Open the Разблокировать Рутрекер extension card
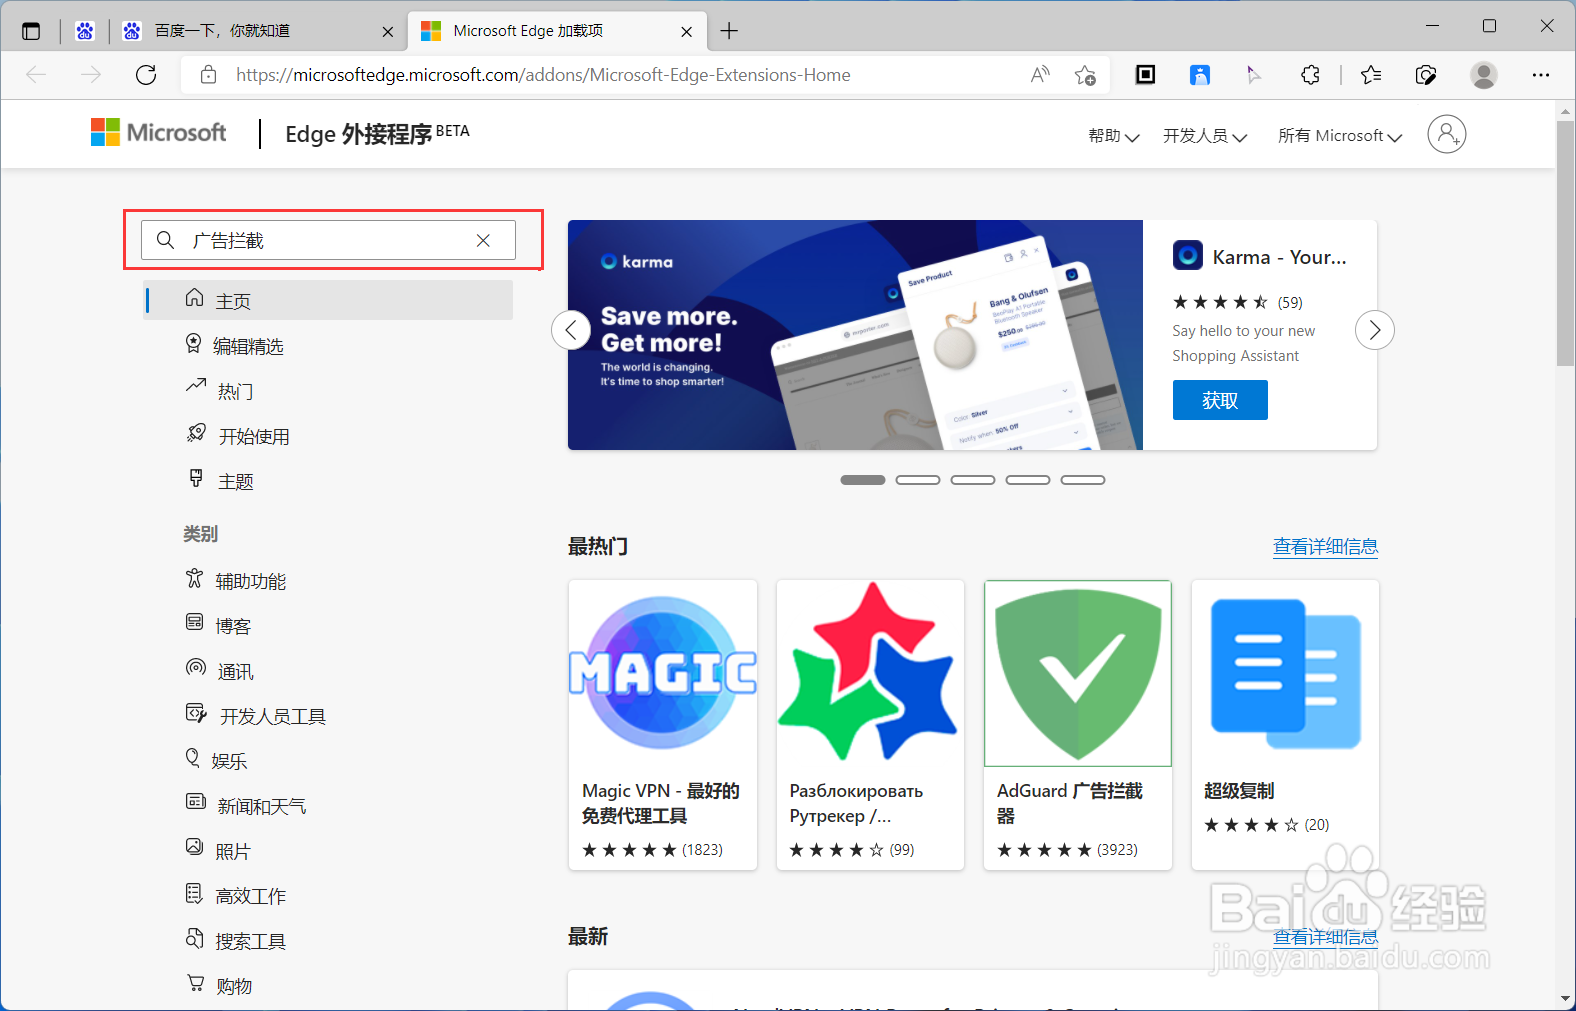The height and width of the screenshot is (1011, 1576). (x=870, y=725)
